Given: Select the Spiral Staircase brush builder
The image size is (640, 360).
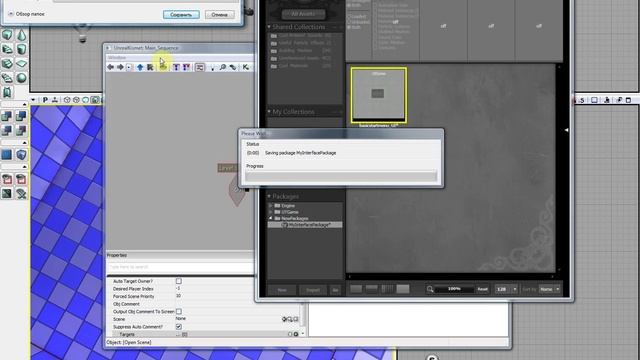Looking at the screenshot, I should pyautogui.click(x=7, y=78).
